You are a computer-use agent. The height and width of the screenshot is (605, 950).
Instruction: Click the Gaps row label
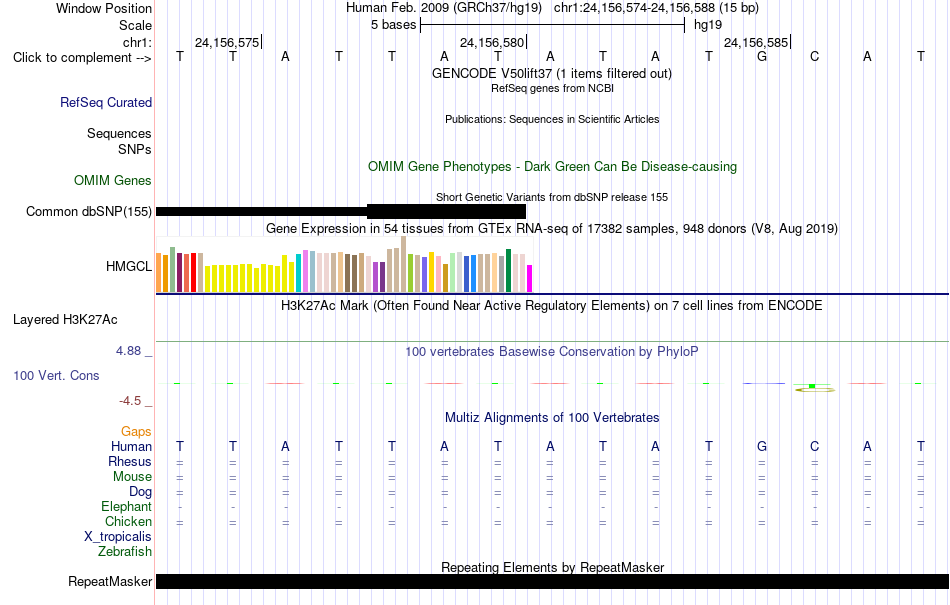click(136, 431)
